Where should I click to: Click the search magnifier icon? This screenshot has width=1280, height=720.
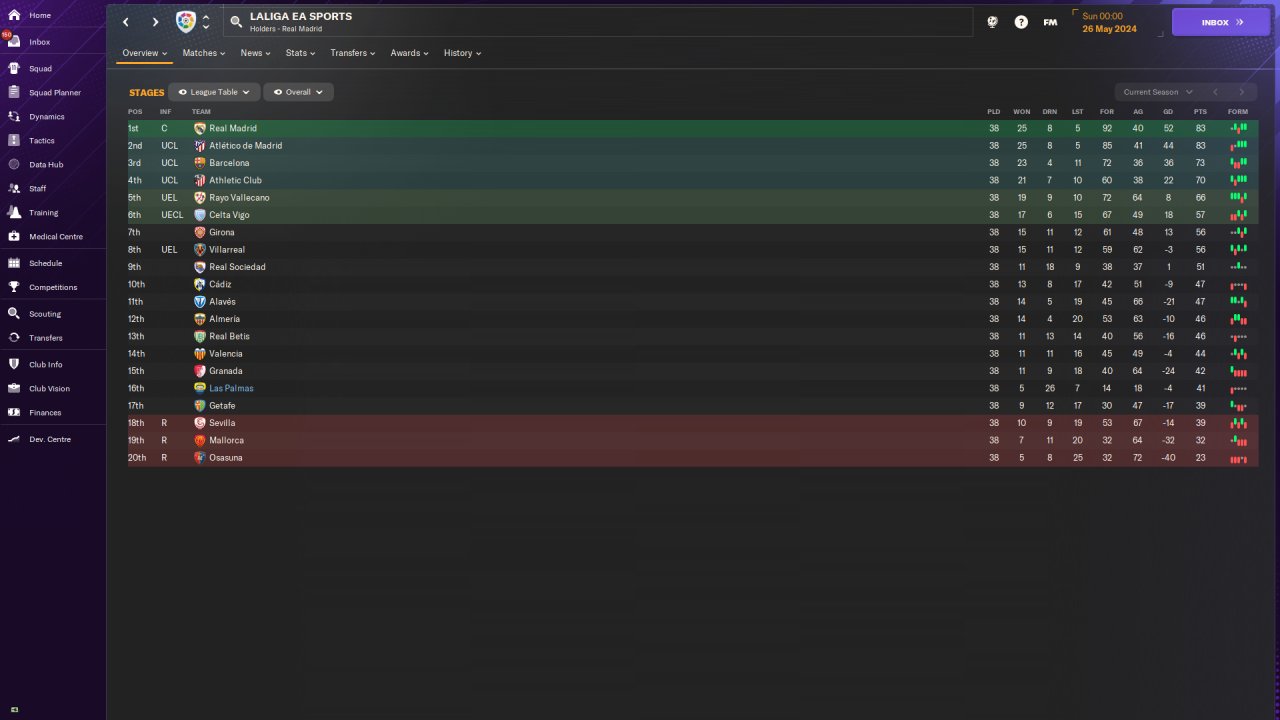coord(236,21)
